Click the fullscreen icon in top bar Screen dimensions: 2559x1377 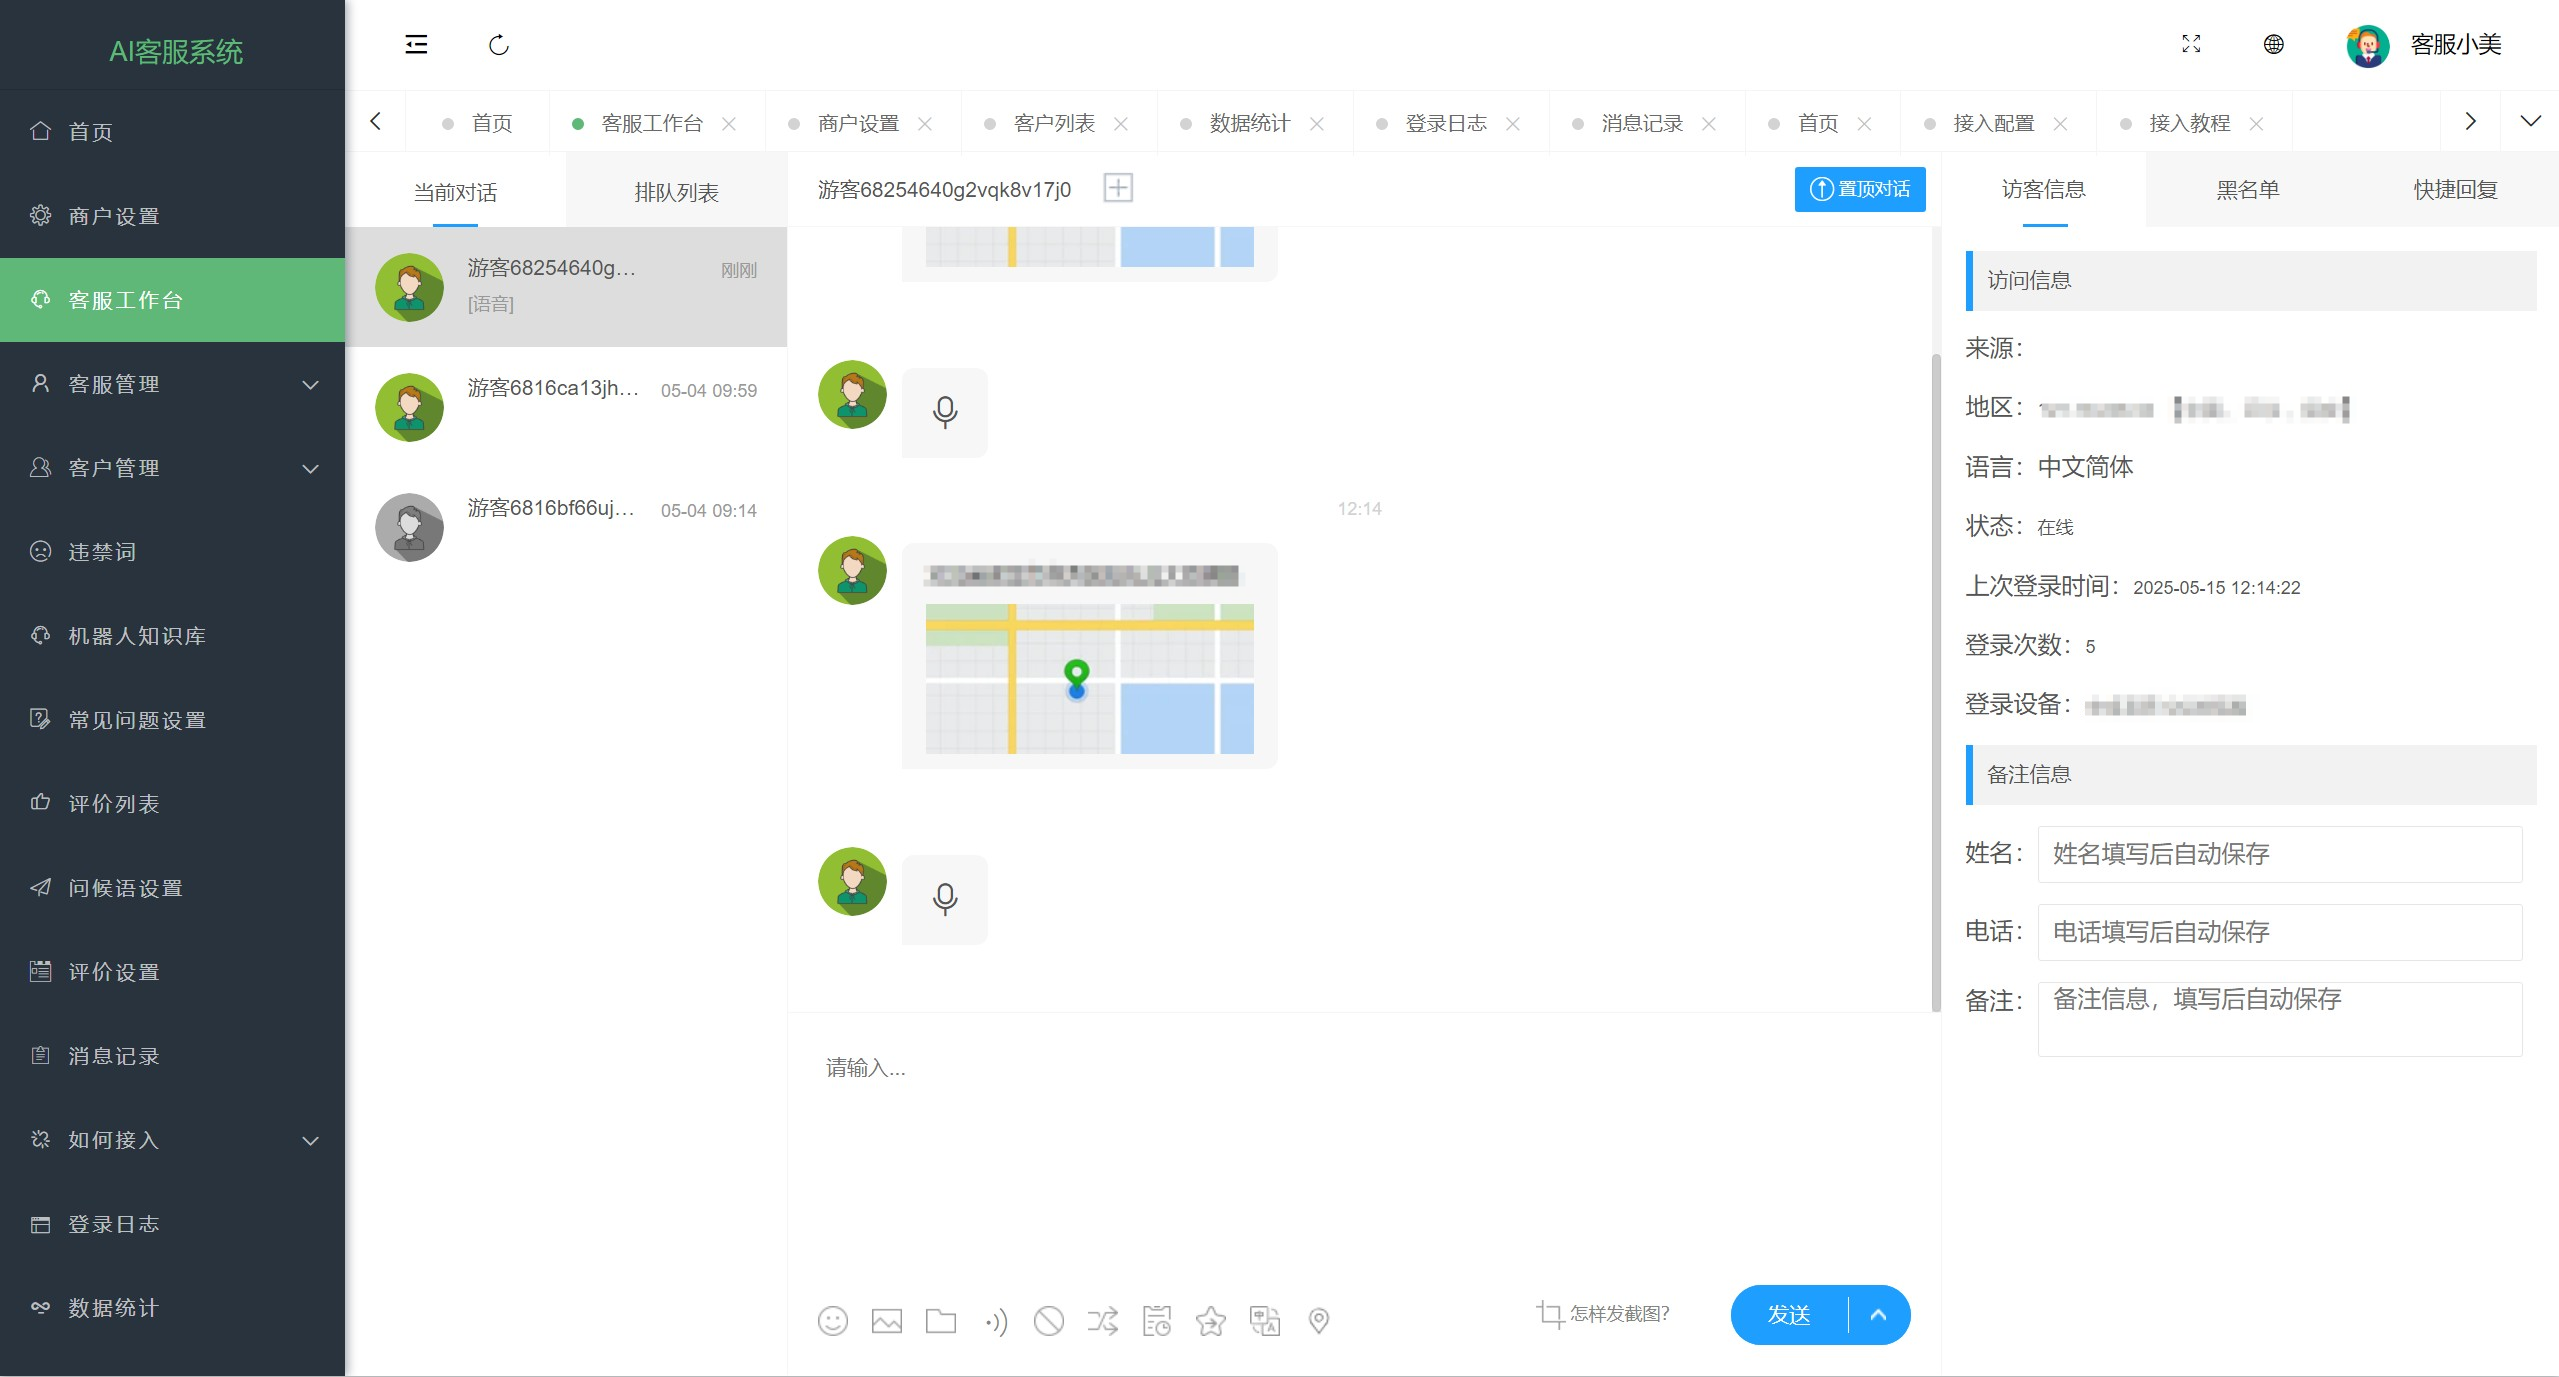click(x=2191, y=44)
